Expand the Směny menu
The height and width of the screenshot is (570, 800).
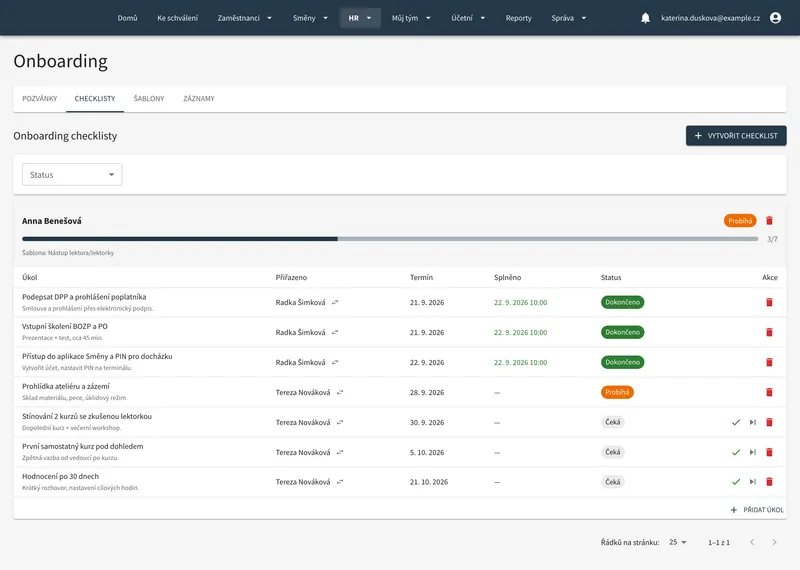coord(310,18)
